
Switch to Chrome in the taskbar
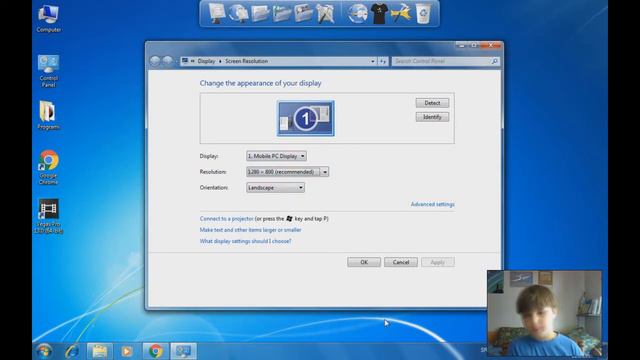click(155, 351)
